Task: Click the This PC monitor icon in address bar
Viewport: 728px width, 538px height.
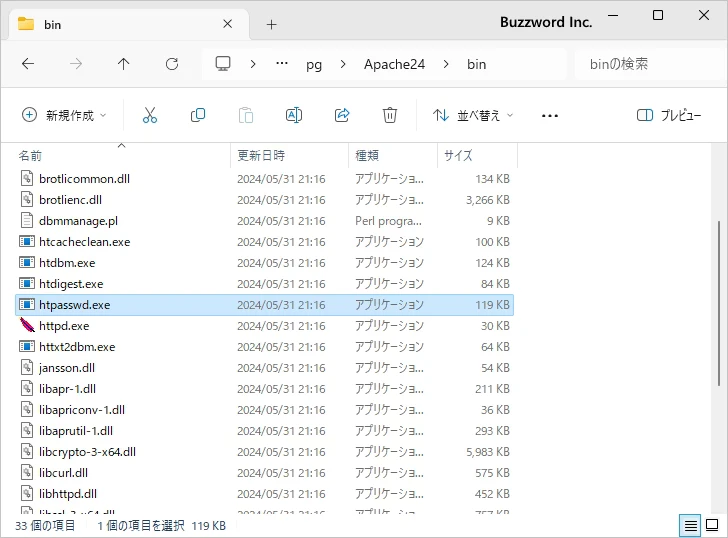Action: pyautogui.click(x=223, y=64)
